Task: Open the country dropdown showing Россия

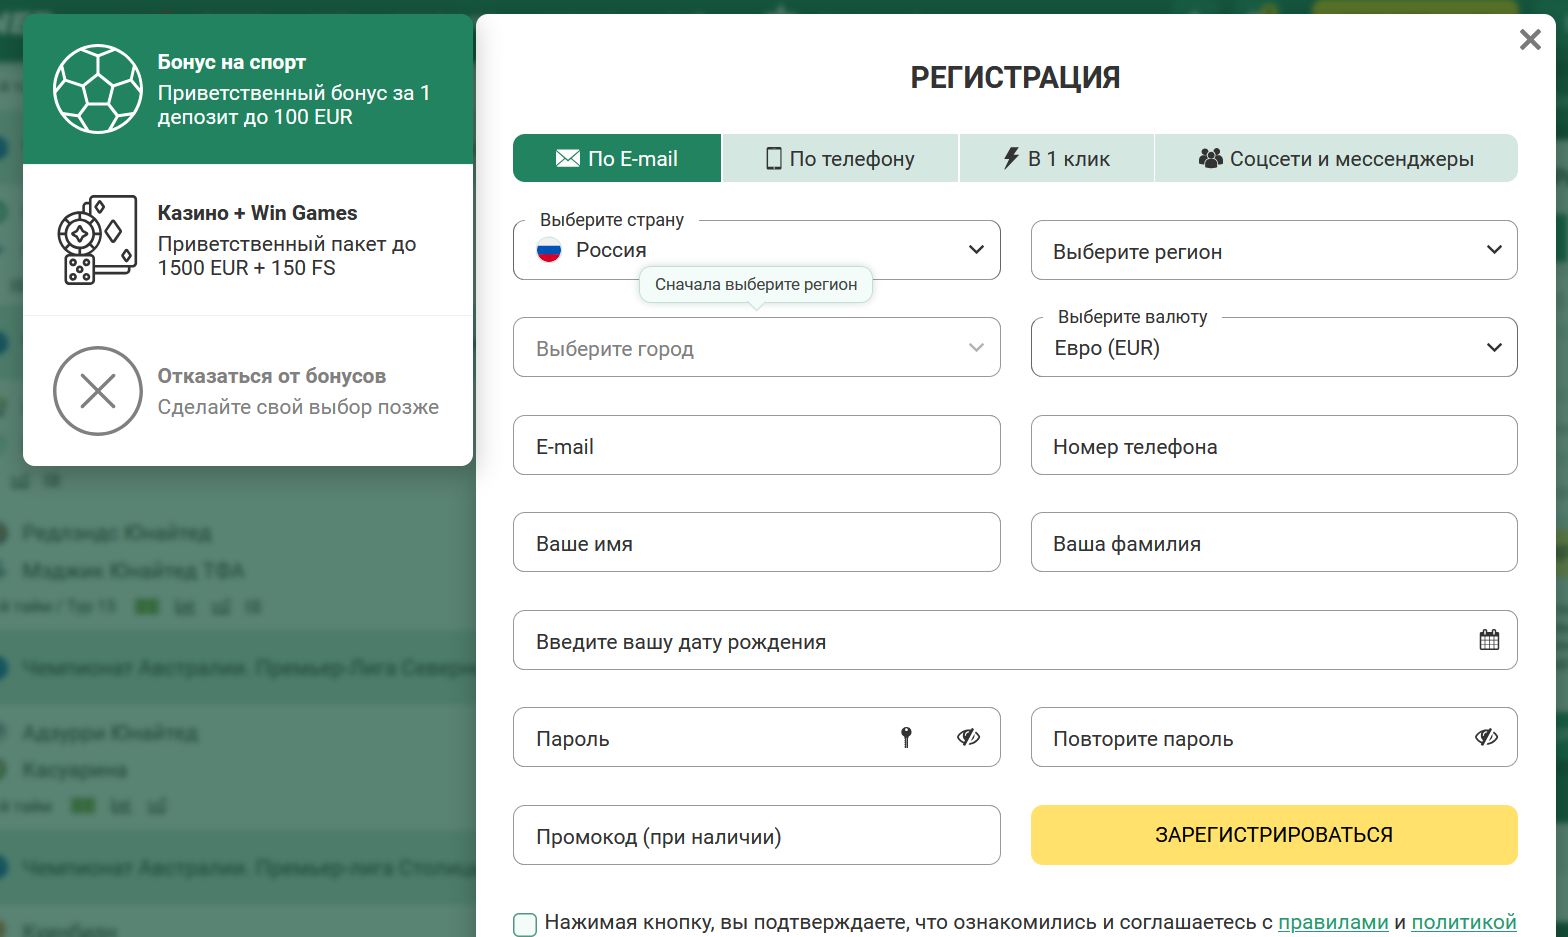Action: pos(756,250)
